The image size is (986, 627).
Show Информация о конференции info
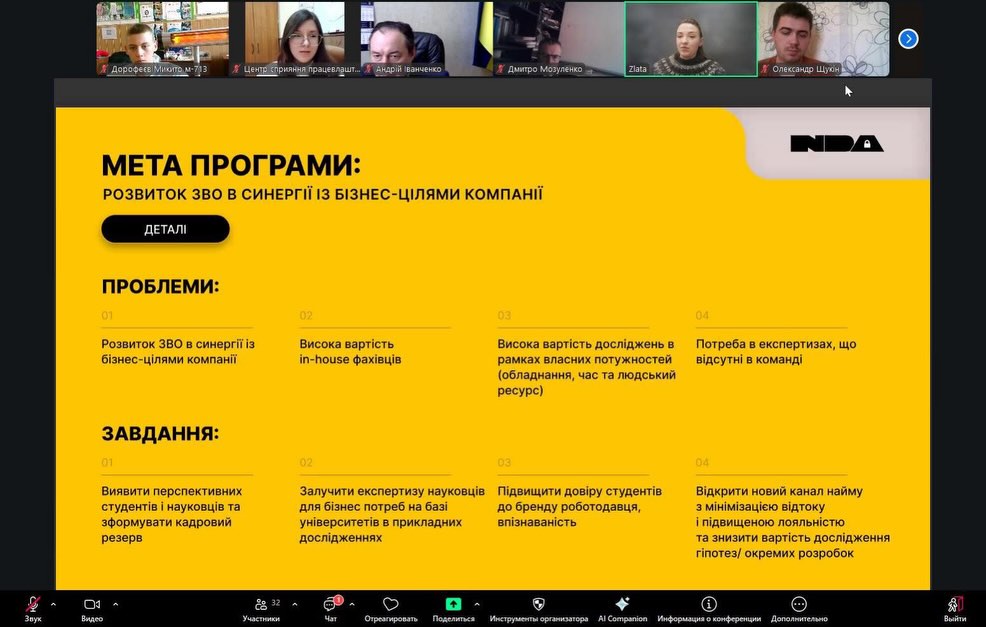709,605
